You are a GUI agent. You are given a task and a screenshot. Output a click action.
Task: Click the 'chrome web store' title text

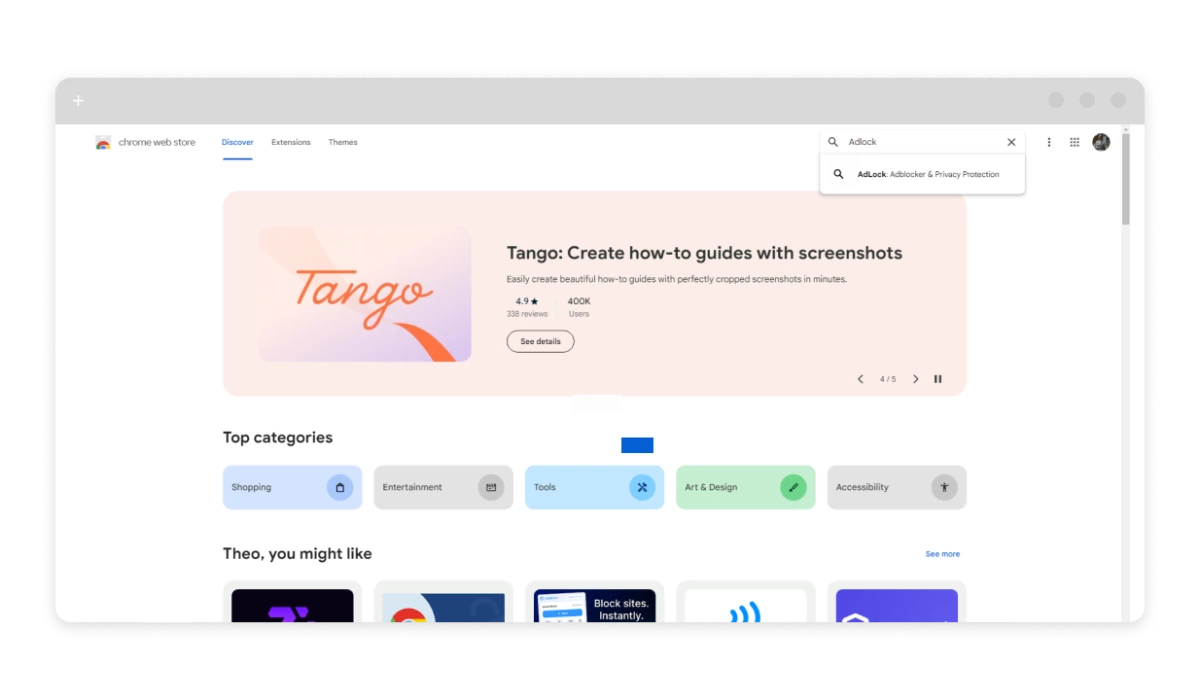click(x=157, y=142)
